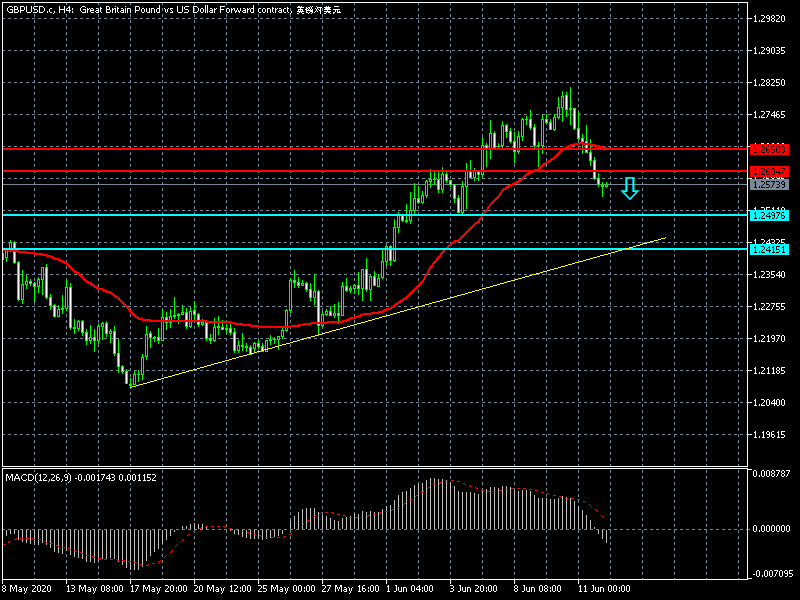Click the 17 May 20:00 time label
The height and width of the screenshot is (600, 800).
point(159,588)
